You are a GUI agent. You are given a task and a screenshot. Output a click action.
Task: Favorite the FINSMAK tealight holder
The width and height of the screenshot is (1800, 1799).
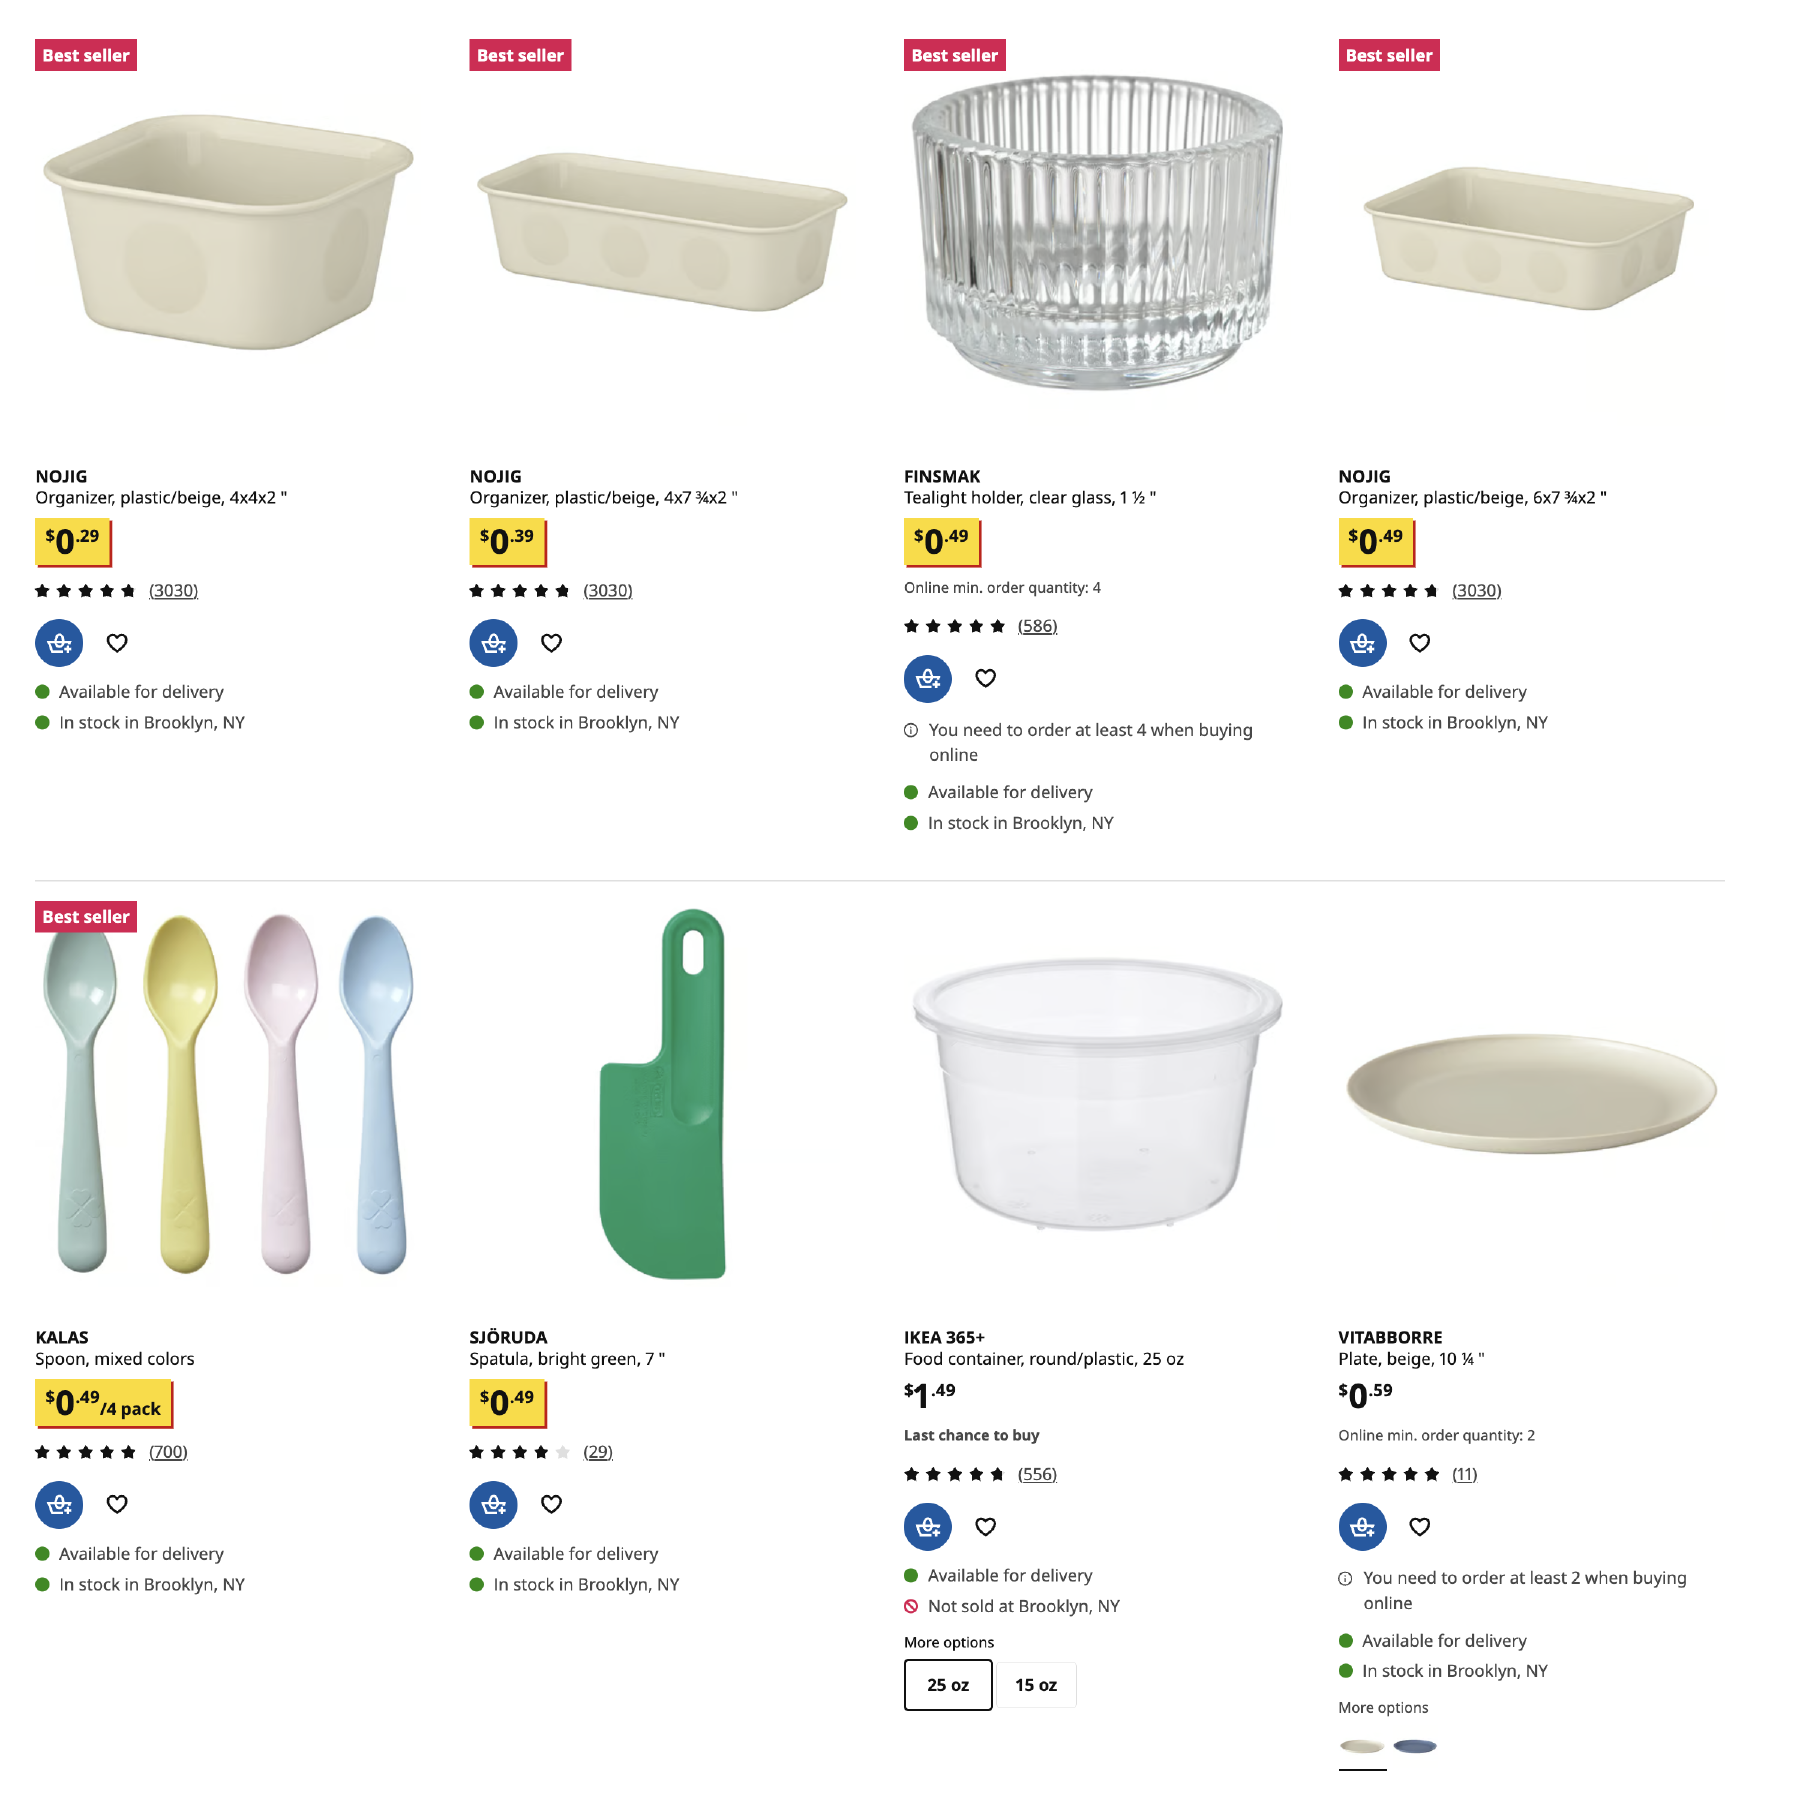985,678
